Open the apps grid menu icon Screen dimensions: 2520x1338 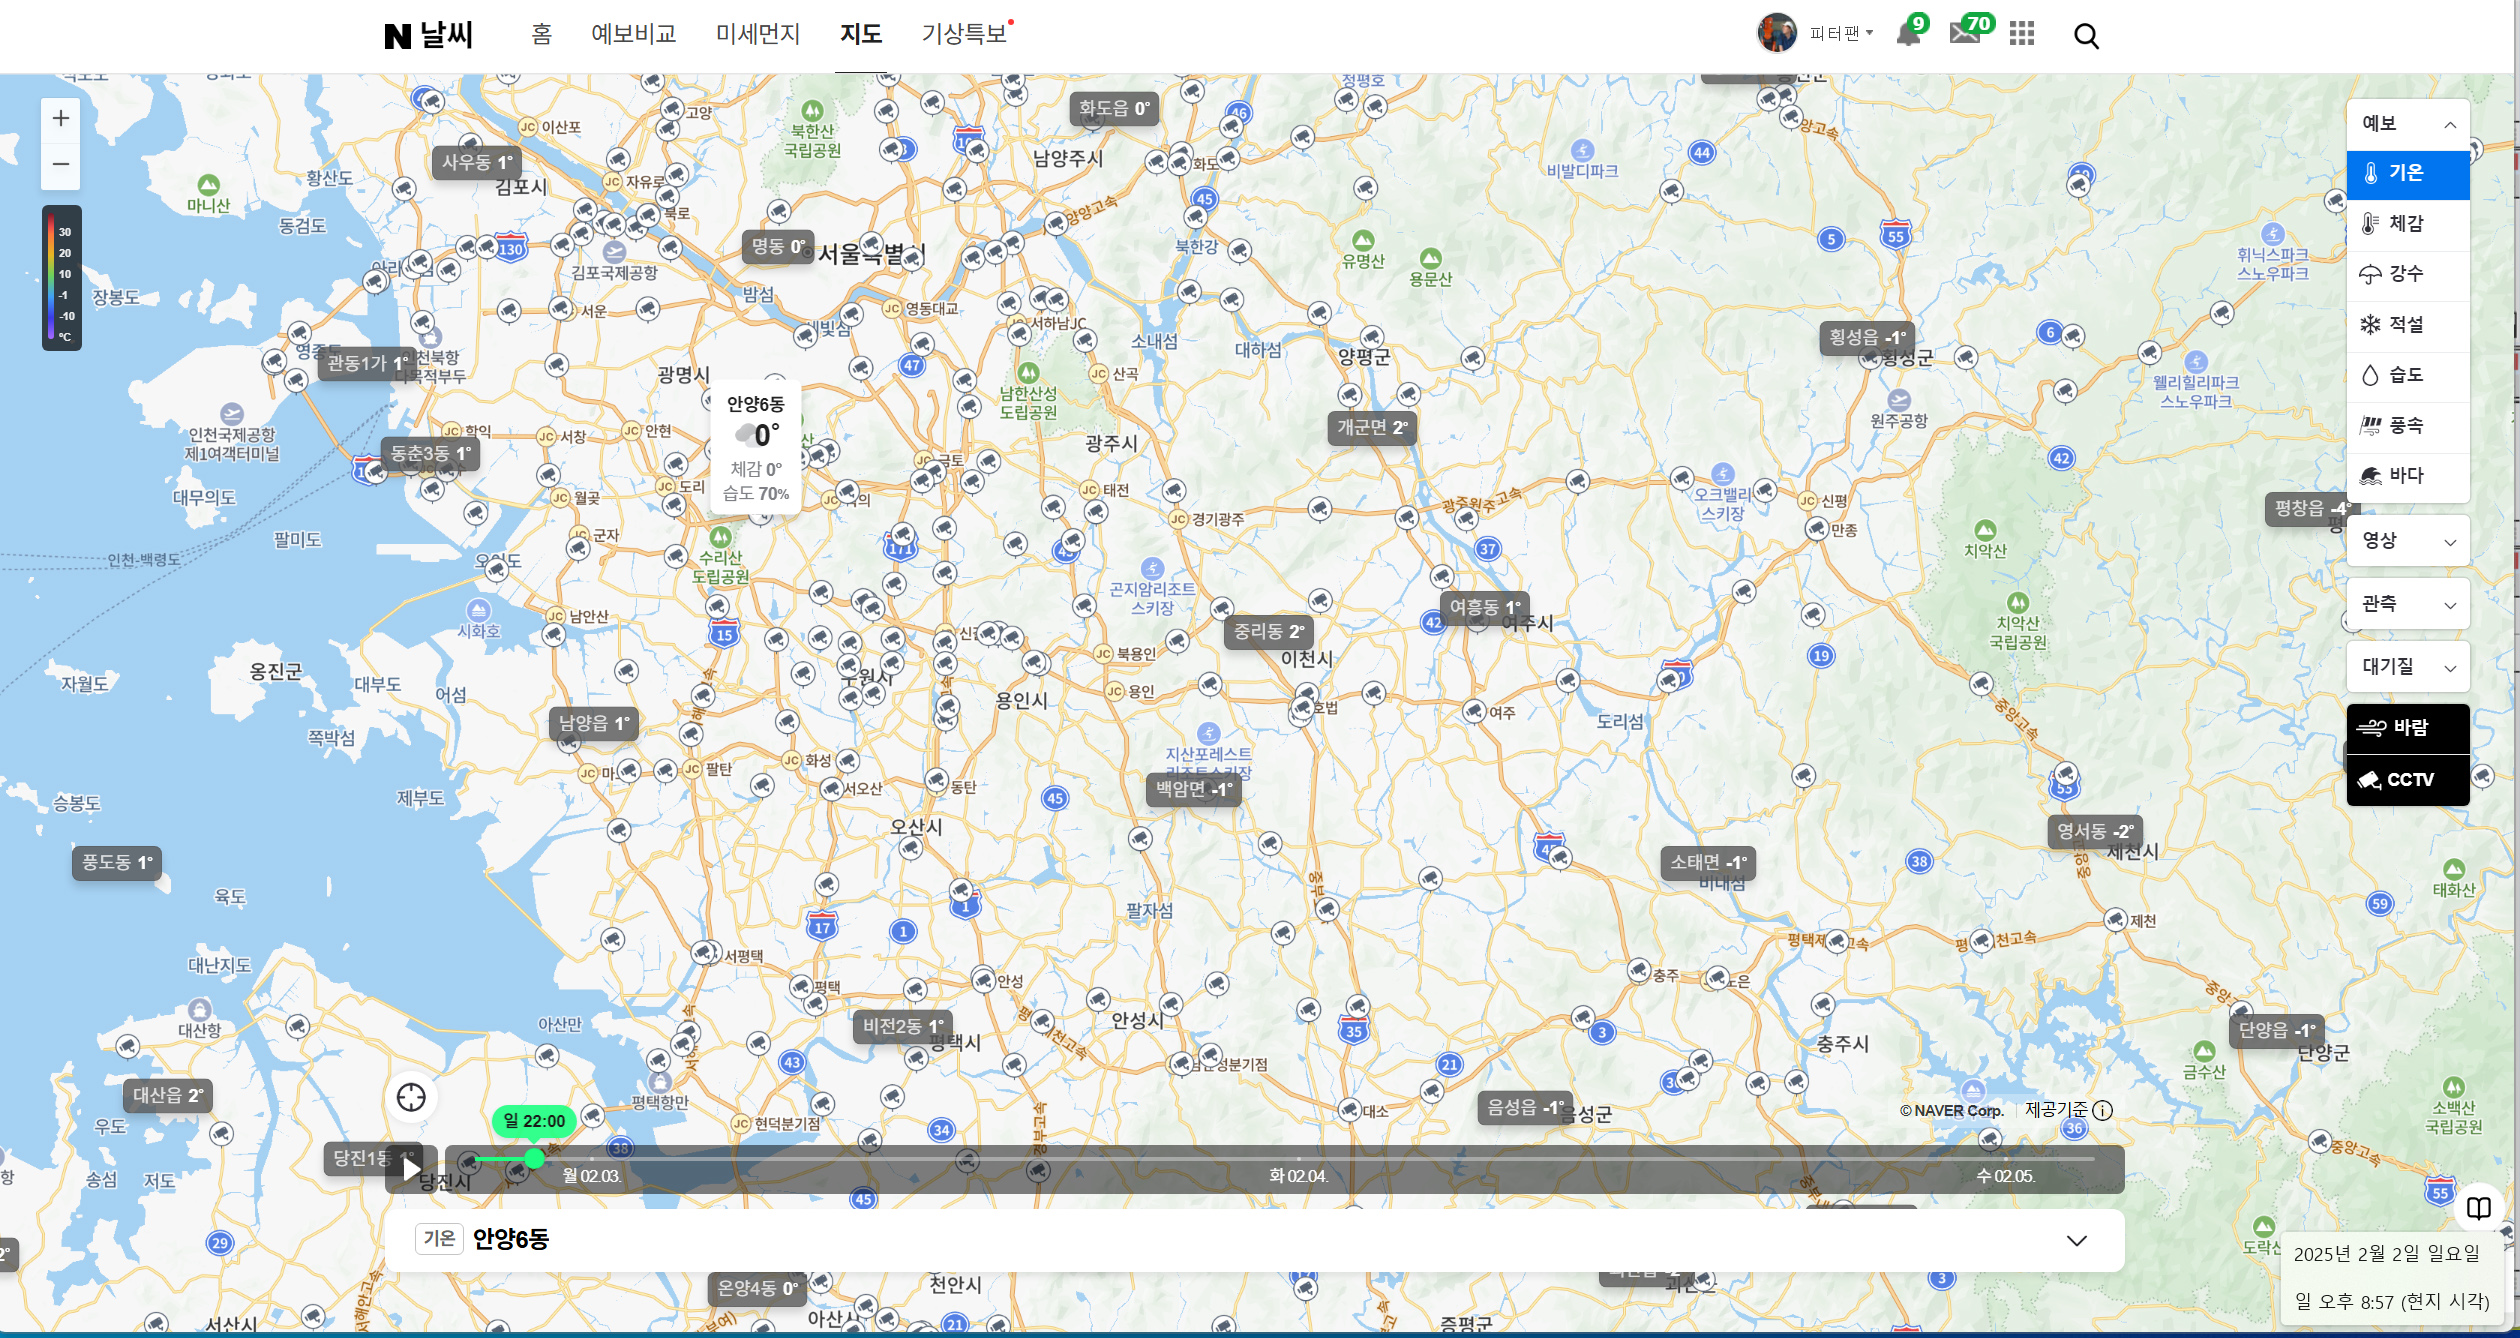click(x=2022, y=35)
